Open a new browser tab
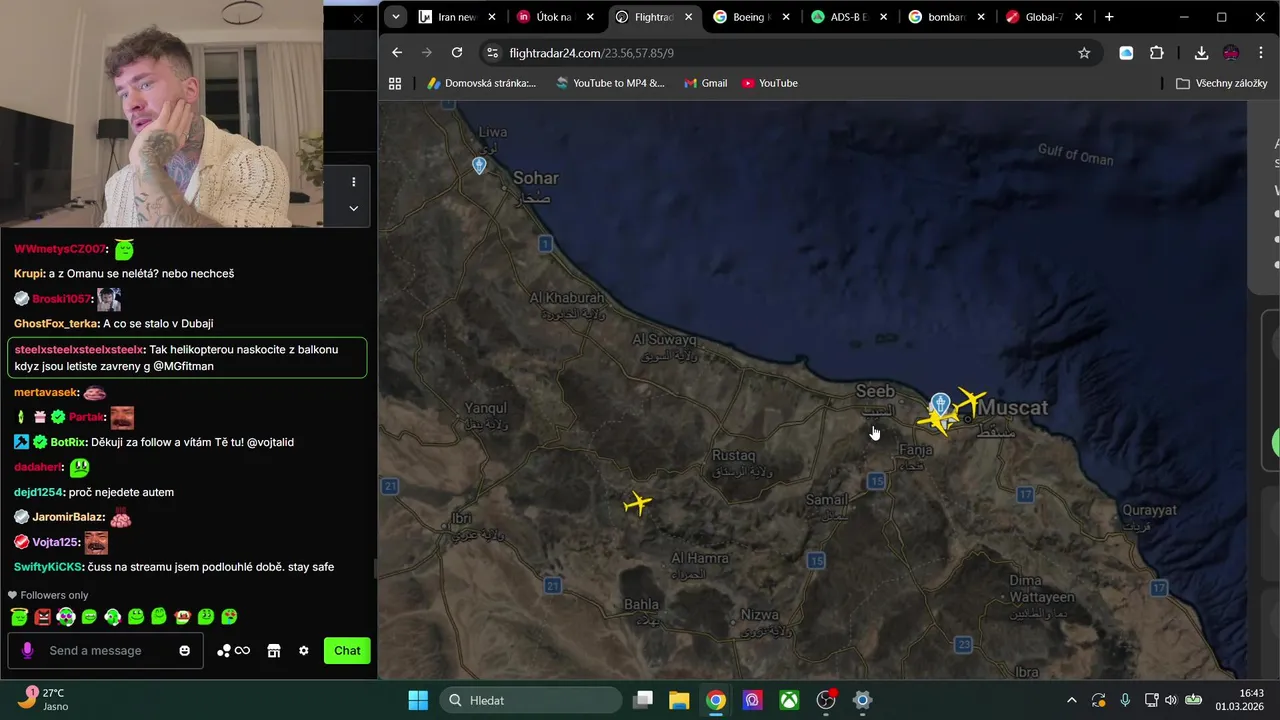The image size is (1280, 720). [x=1109, y=17]
